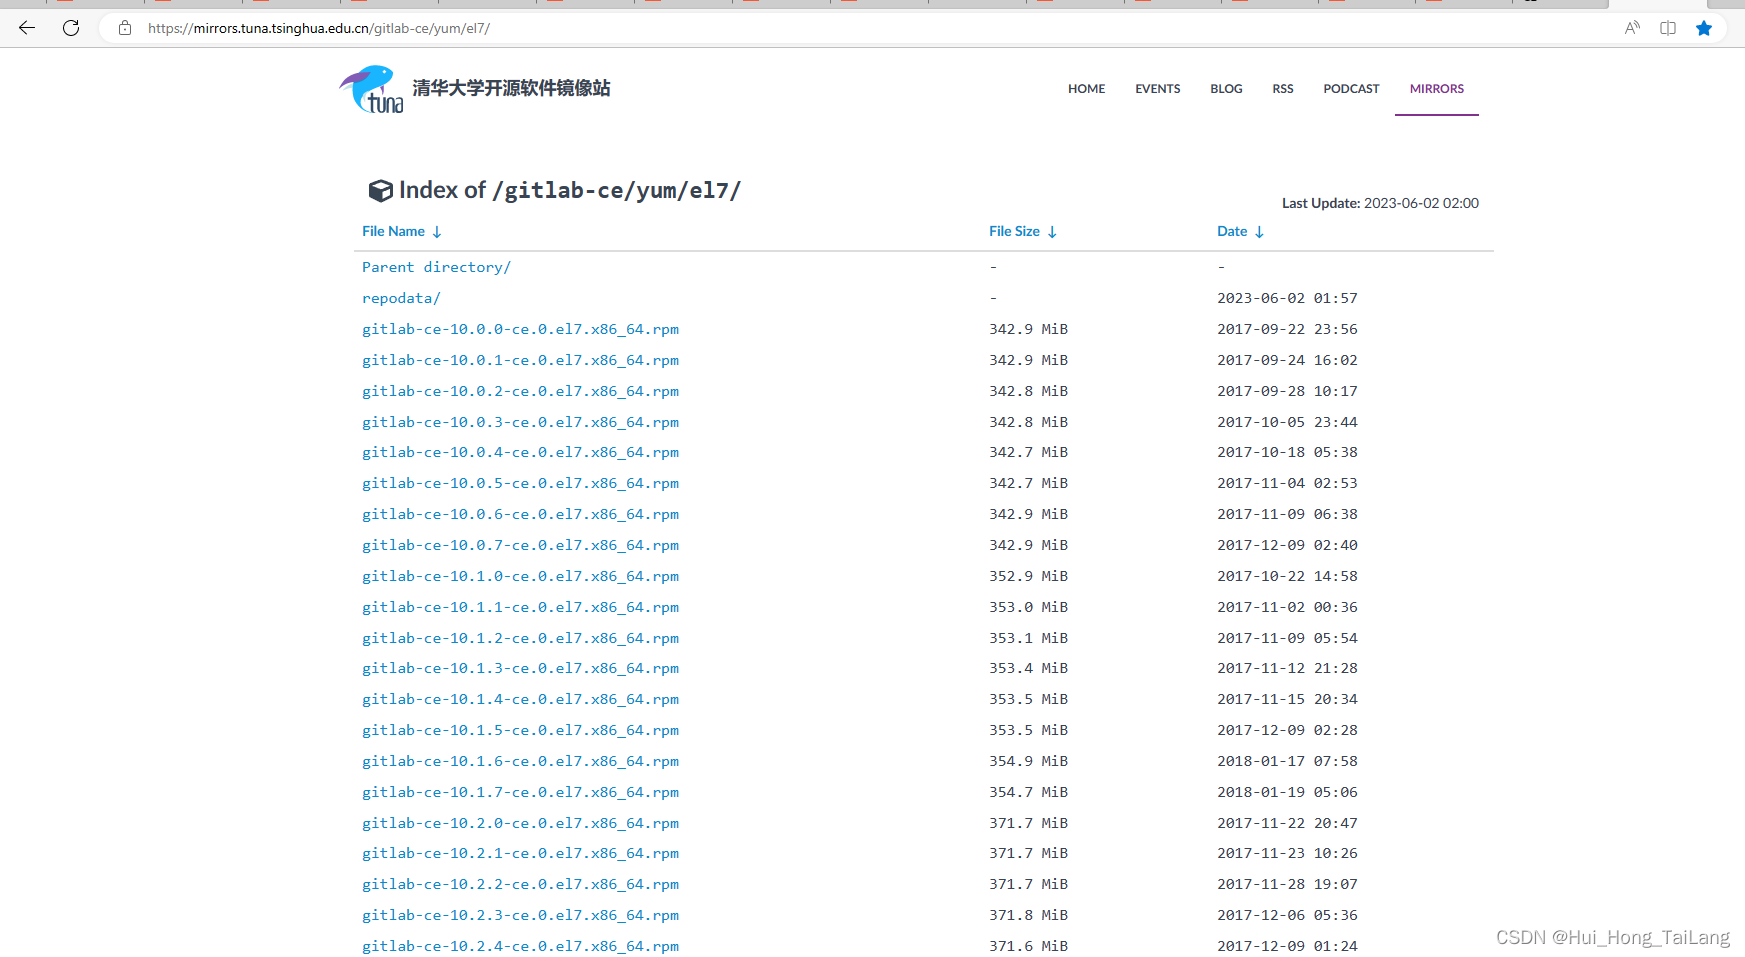Image resolution: width=1745 pixels, height=957 pixels.
Task: Download gitlab-ce-10.1.5-ce.0.el7.x86_64.rpm
Action: pyautogui.click(x=520, y=730)
